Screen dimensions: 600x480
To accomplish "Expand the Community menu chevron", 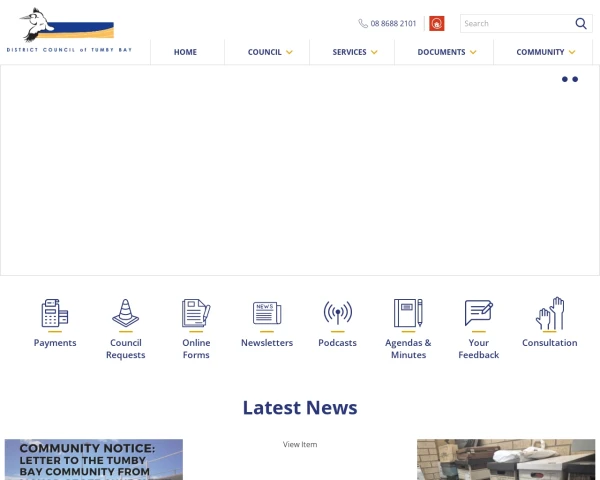I will pos(572,52).
